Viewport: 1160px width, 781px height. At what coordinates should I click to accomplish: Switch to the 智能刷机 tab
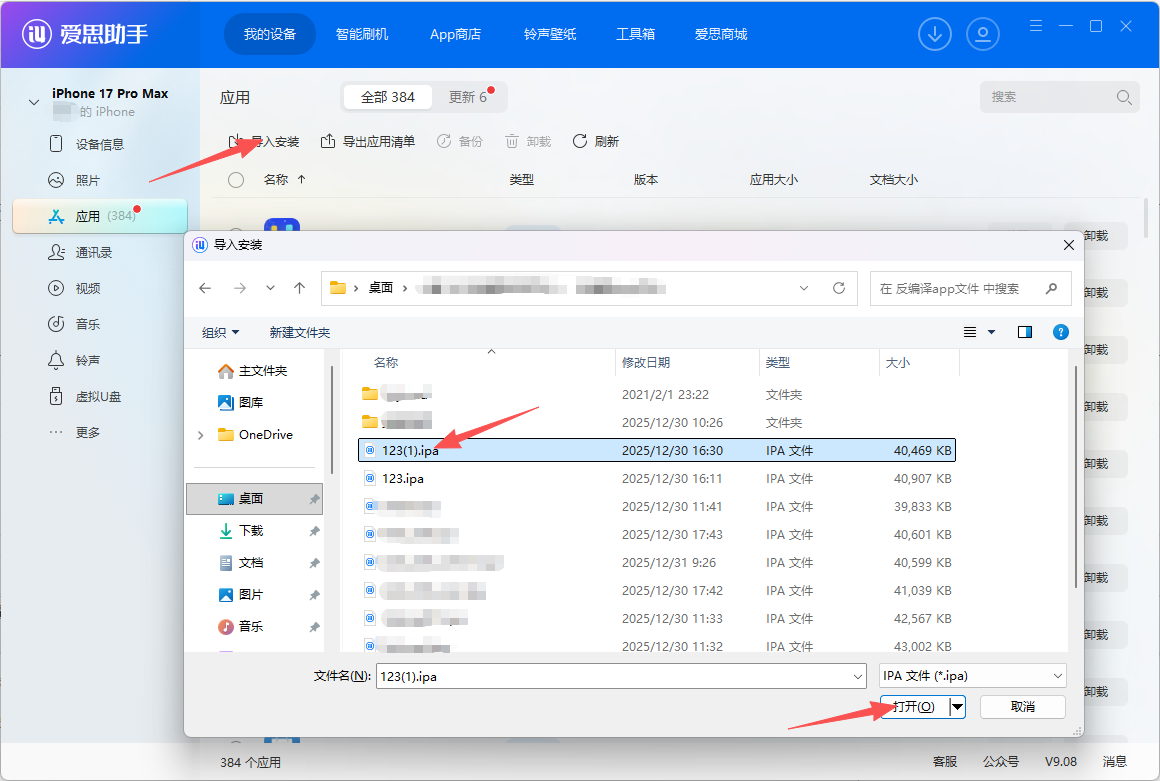pos(361,34)
